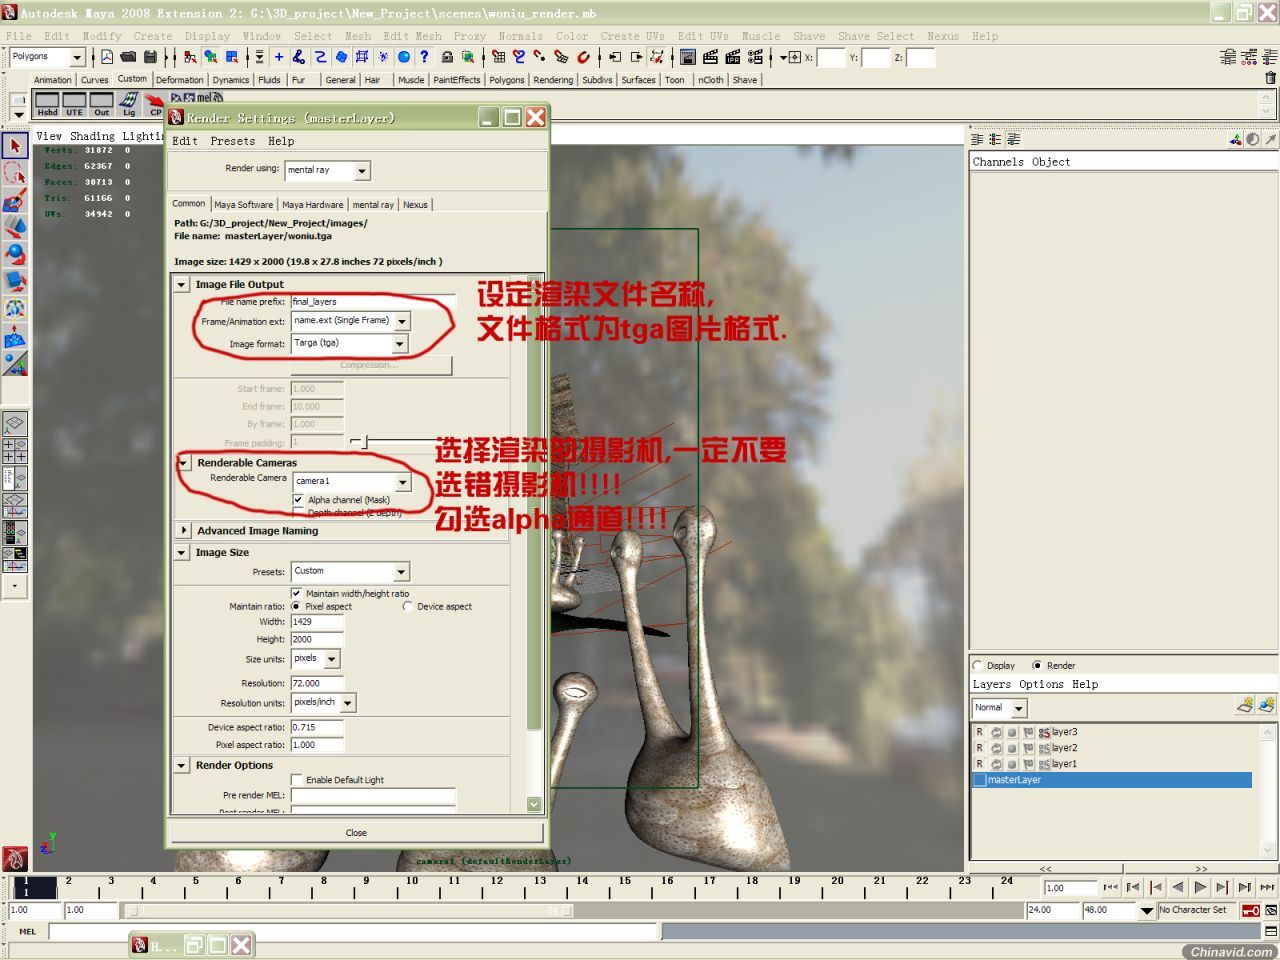This screenshot has height=960, width=1280.
Task: Toggle renderable R flag for layer3
Action: (979, 732)
